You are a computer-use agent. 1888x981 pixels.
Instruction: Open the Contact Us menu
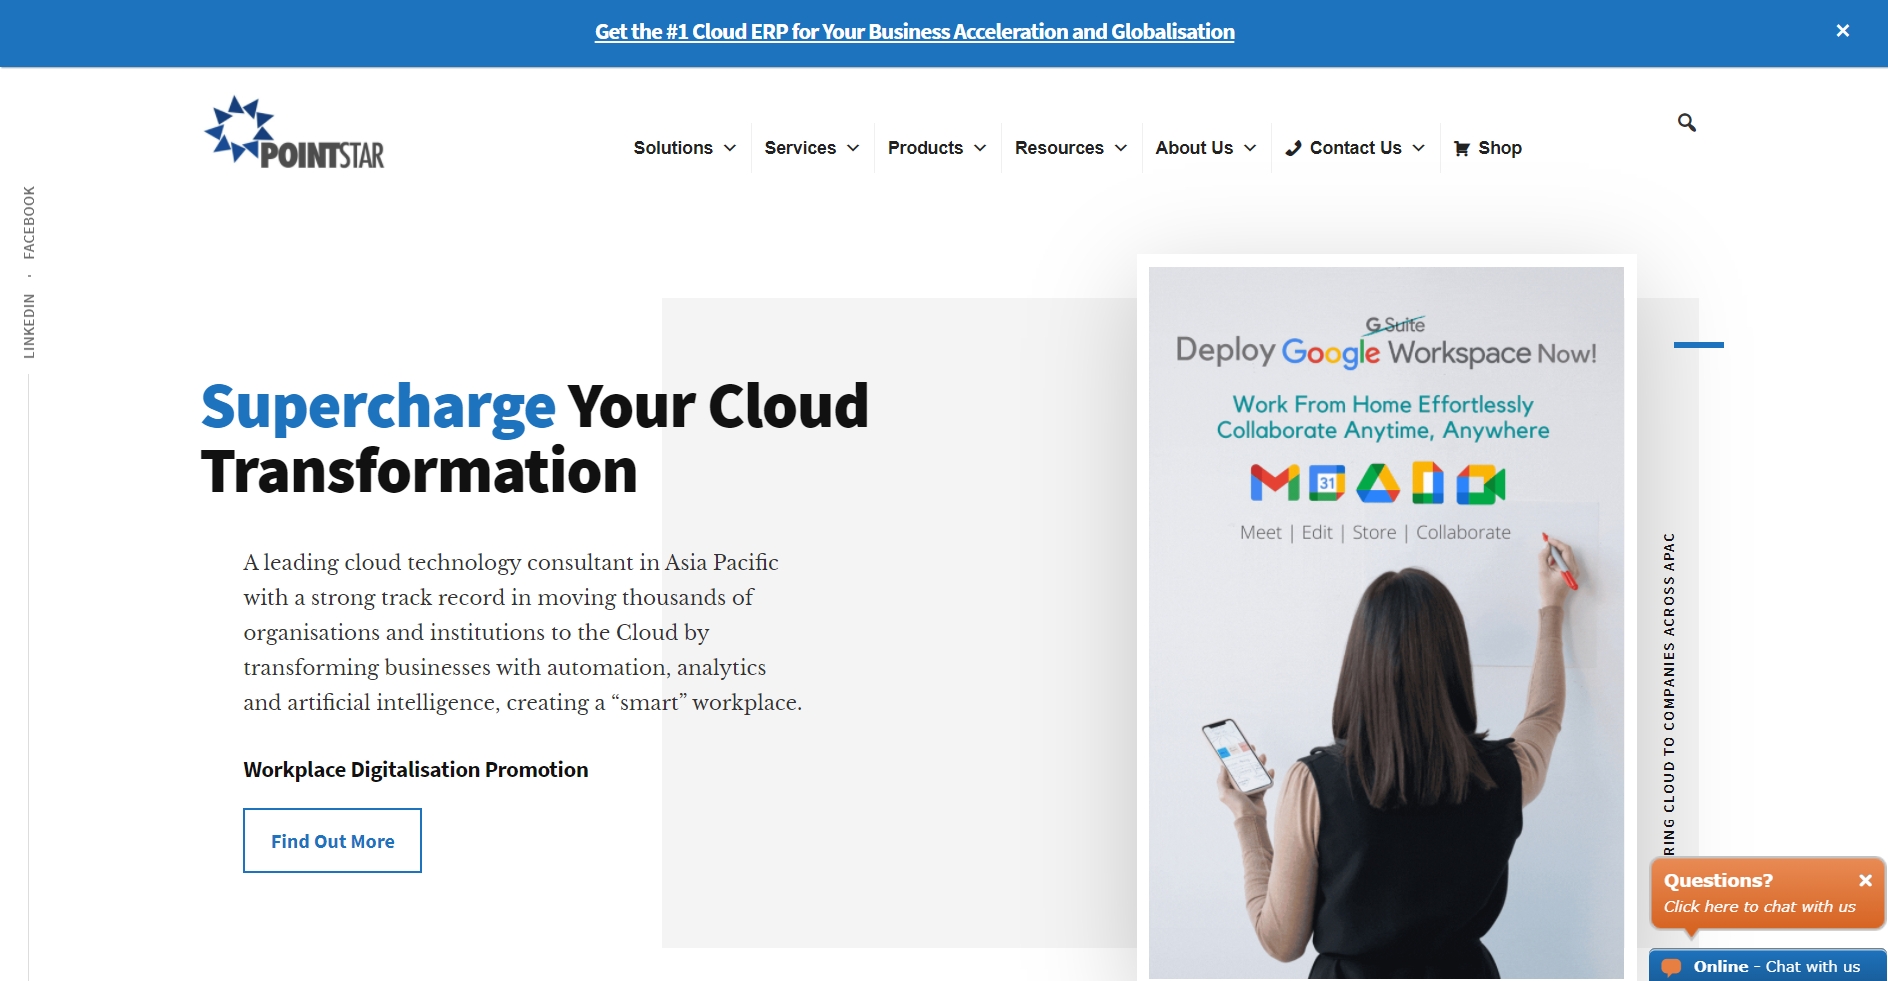[x=1355, y=148]
